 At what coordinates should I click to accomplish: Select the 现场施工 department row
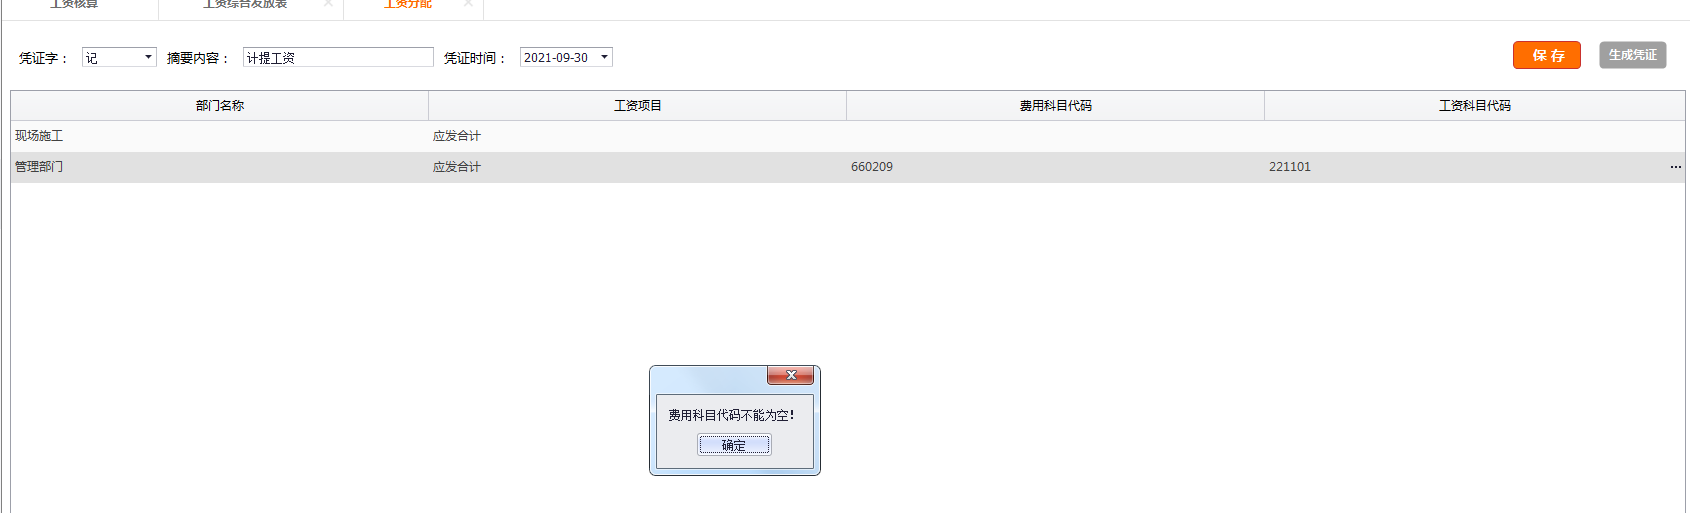[x=39, y=136]
